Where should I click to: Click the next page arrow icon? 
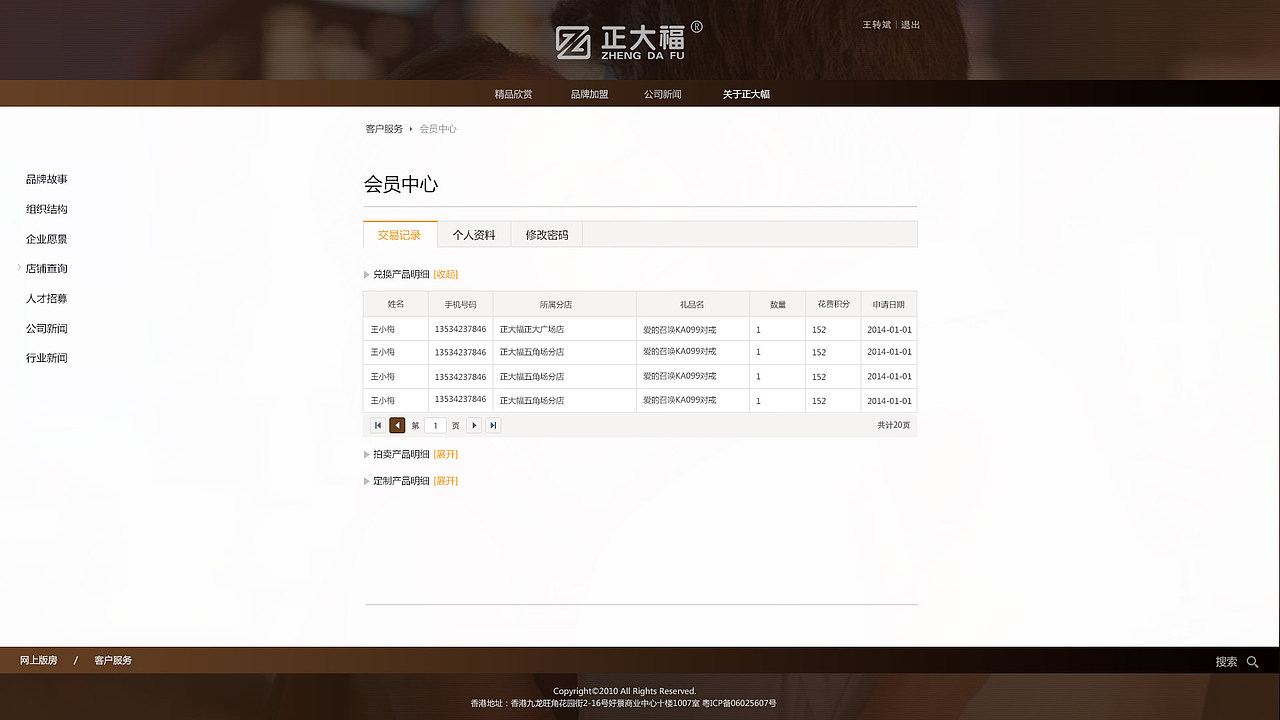[474, 425]
